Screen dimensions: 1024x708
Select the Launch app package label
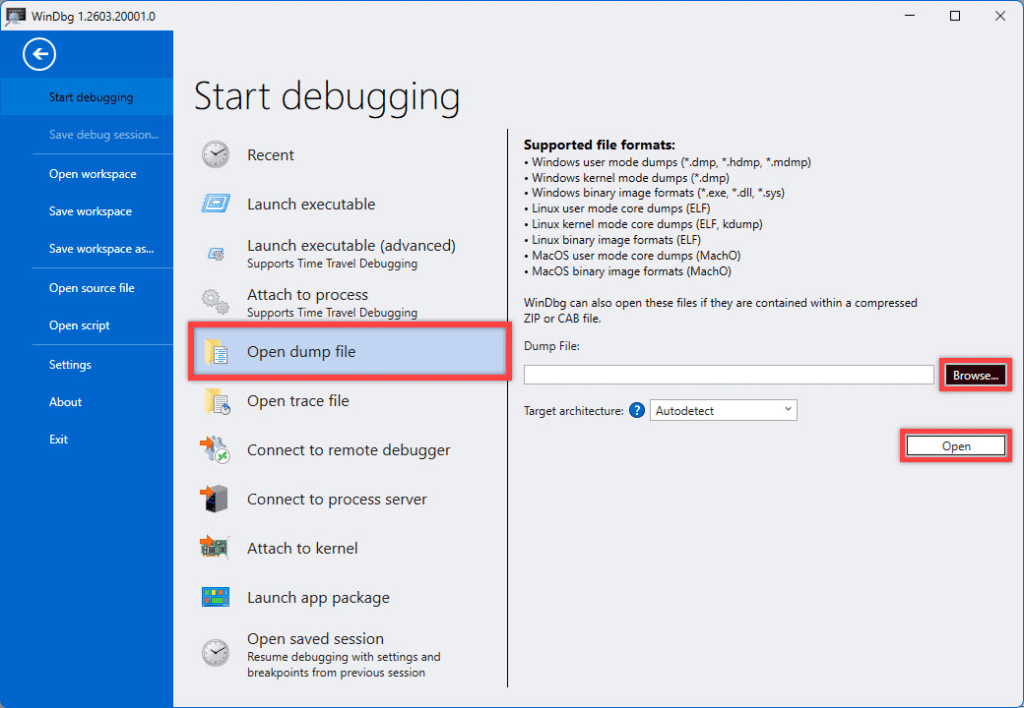pyautogui.click(x=318, y=598)
